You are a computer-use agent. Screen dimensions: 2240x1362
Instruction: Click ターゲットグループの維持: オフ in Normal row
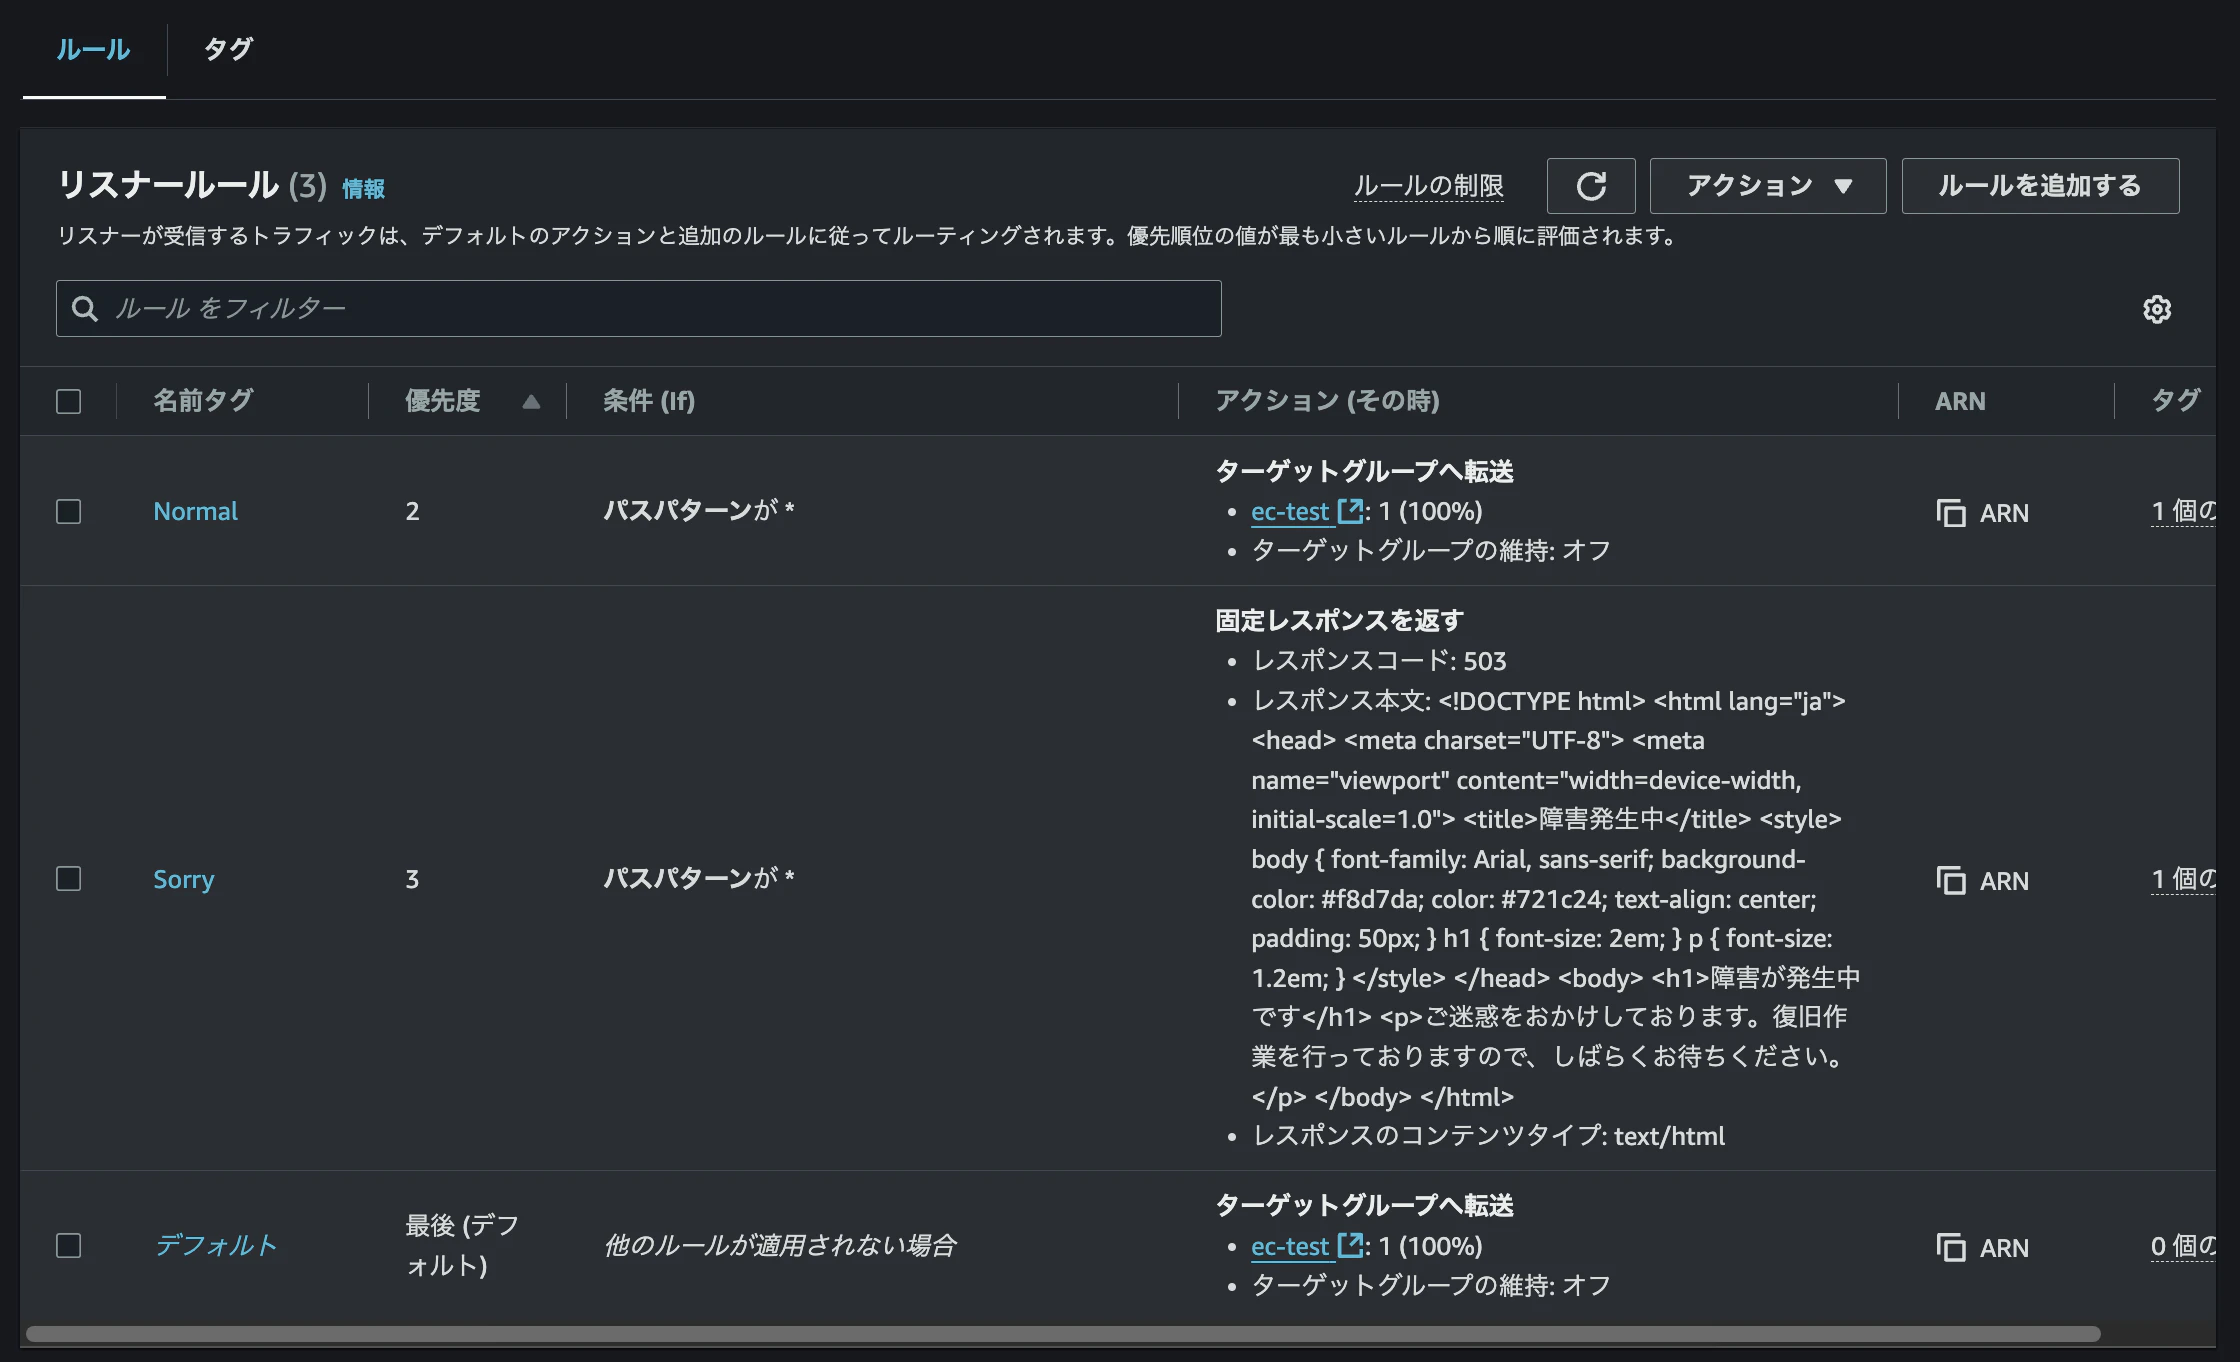pyautogui.click(x=1431, y=551)
